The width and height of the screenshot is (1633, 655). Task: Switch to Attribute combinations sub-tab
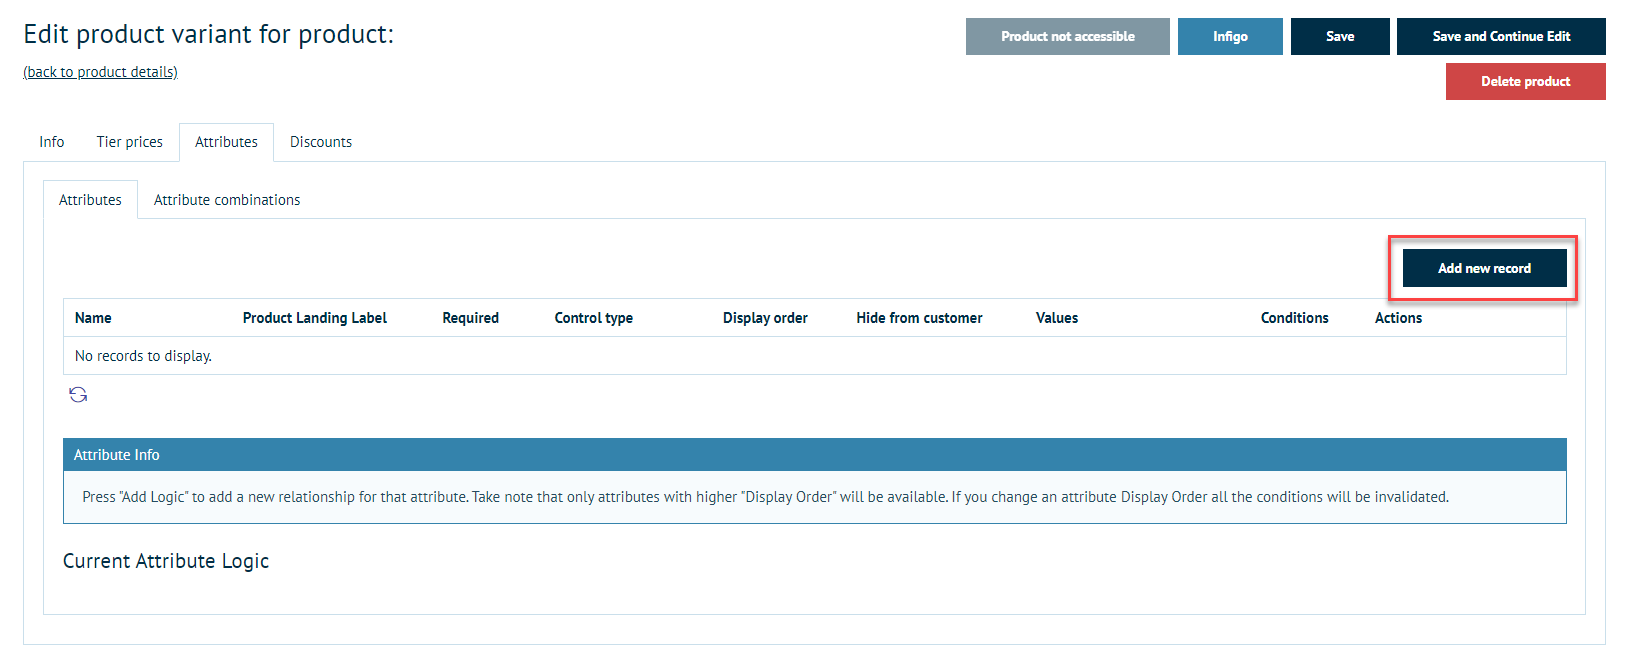[227, 200]
